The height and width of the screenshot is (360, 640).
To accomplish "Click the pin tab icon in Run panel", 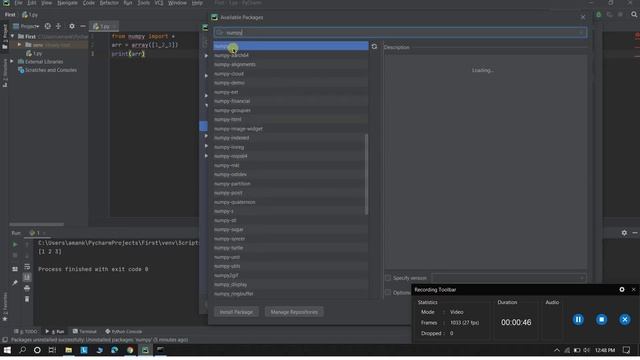I will pos(15,282).
